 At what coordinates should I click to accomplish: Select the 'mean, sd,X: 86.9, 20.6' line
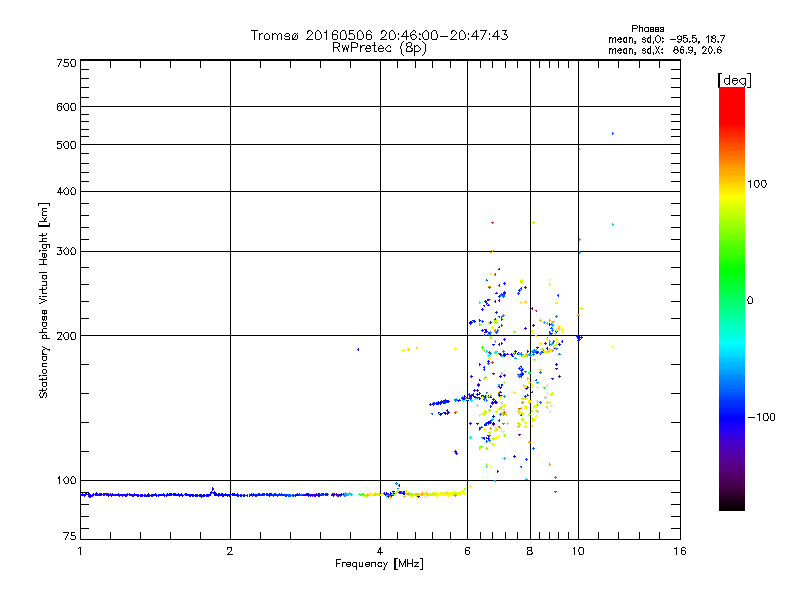(x=665, y=50)
